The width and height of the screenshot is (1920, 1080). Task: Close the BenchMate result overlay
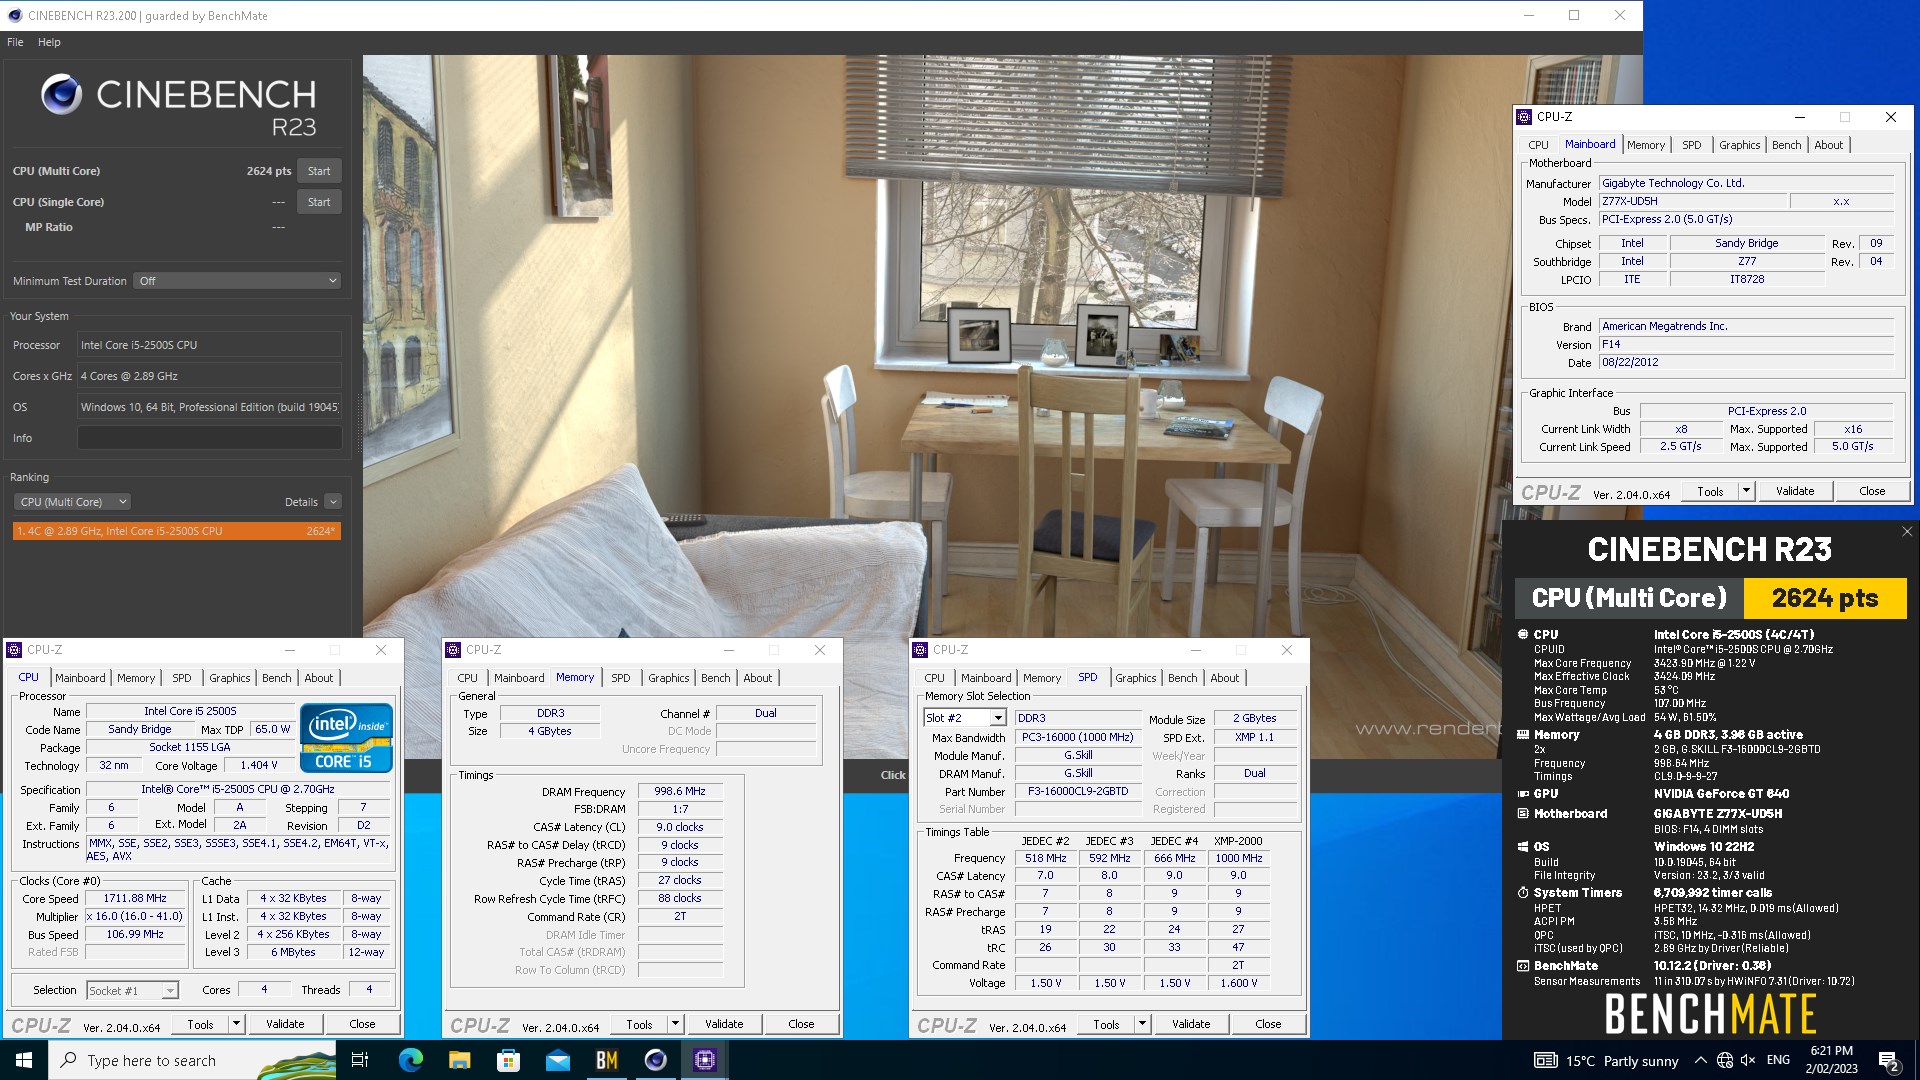(x=1907, y=532)
